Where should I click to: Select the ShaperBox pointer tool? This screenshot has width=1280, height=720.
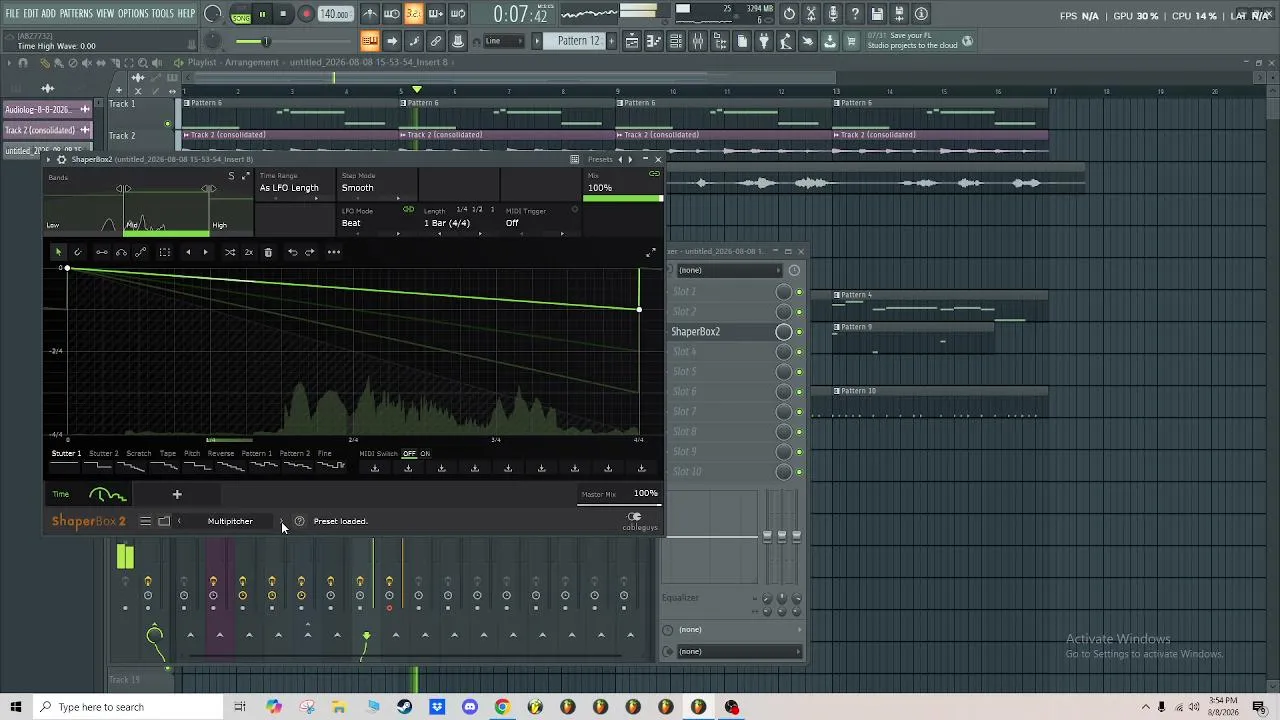(58, 252)
